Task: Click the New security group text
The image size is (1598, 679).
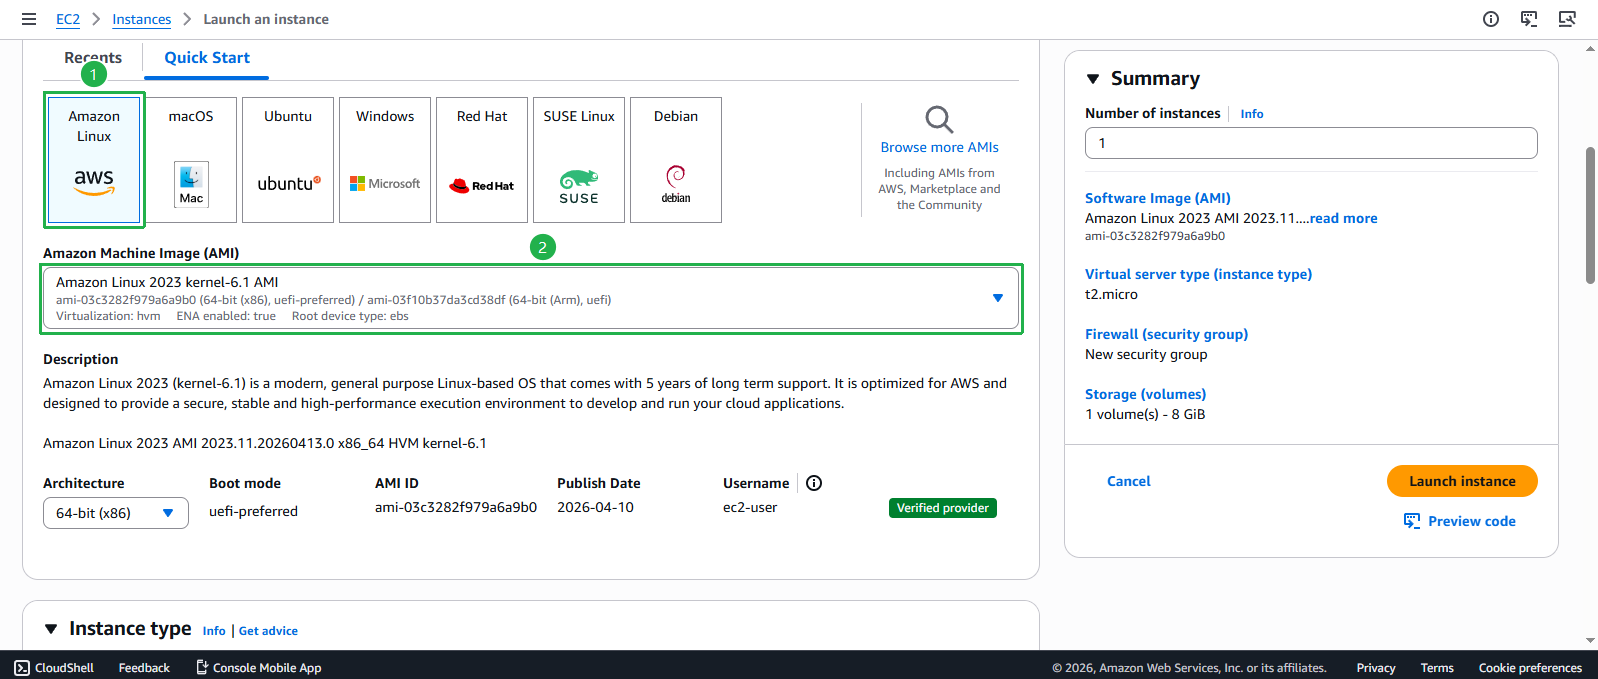Action: pyautogui.click(x=1146, y=354)
